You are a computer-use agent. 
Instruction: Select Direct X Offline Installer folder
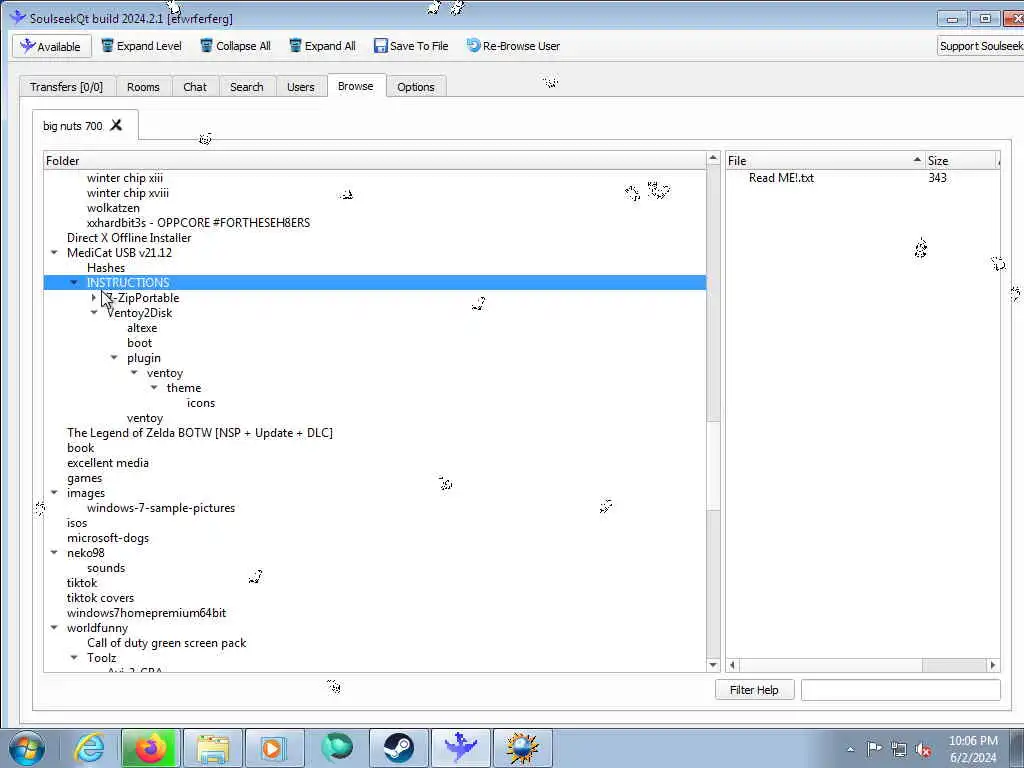129,238
